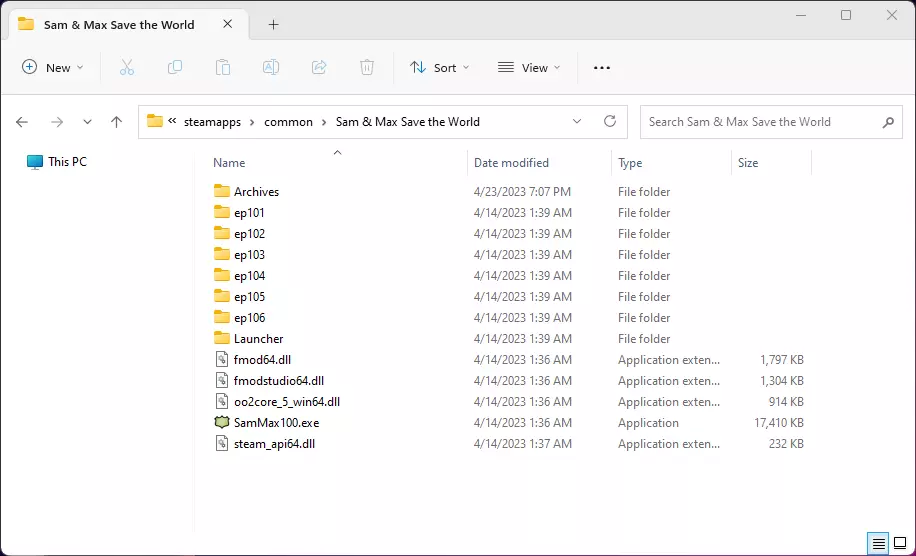Screen dimensions: 916x556
Task: Open the View layout dropdown
Action: click(x=529, y=68)
